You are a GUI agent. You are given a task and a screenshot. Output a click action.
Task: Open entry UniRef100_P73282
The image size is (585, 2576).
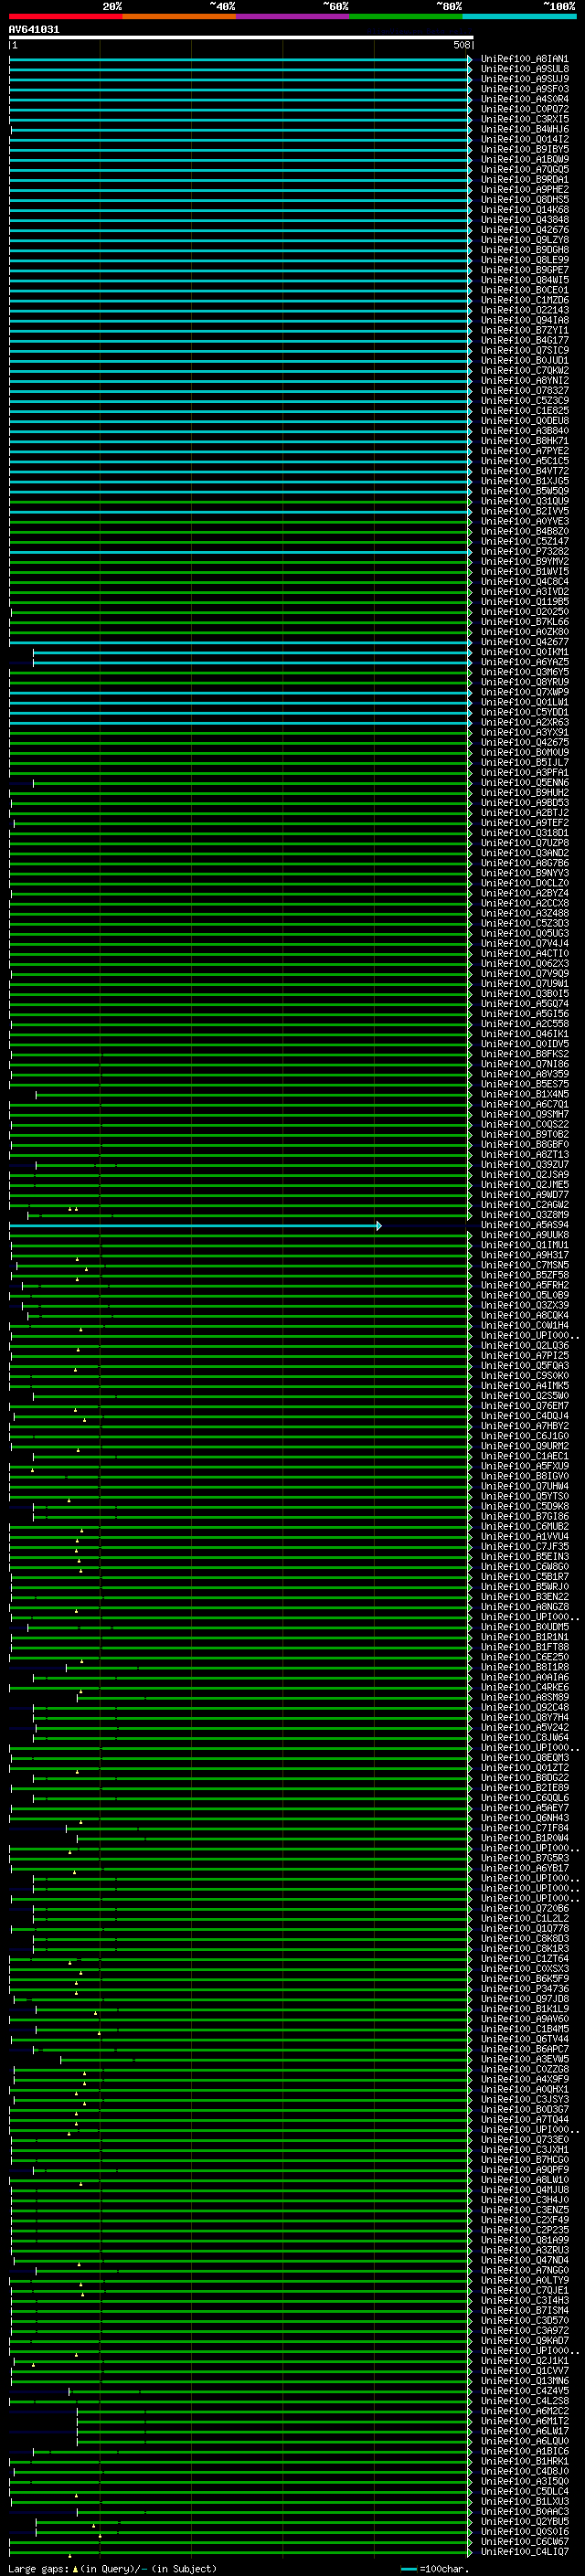[x=524, y=552]
